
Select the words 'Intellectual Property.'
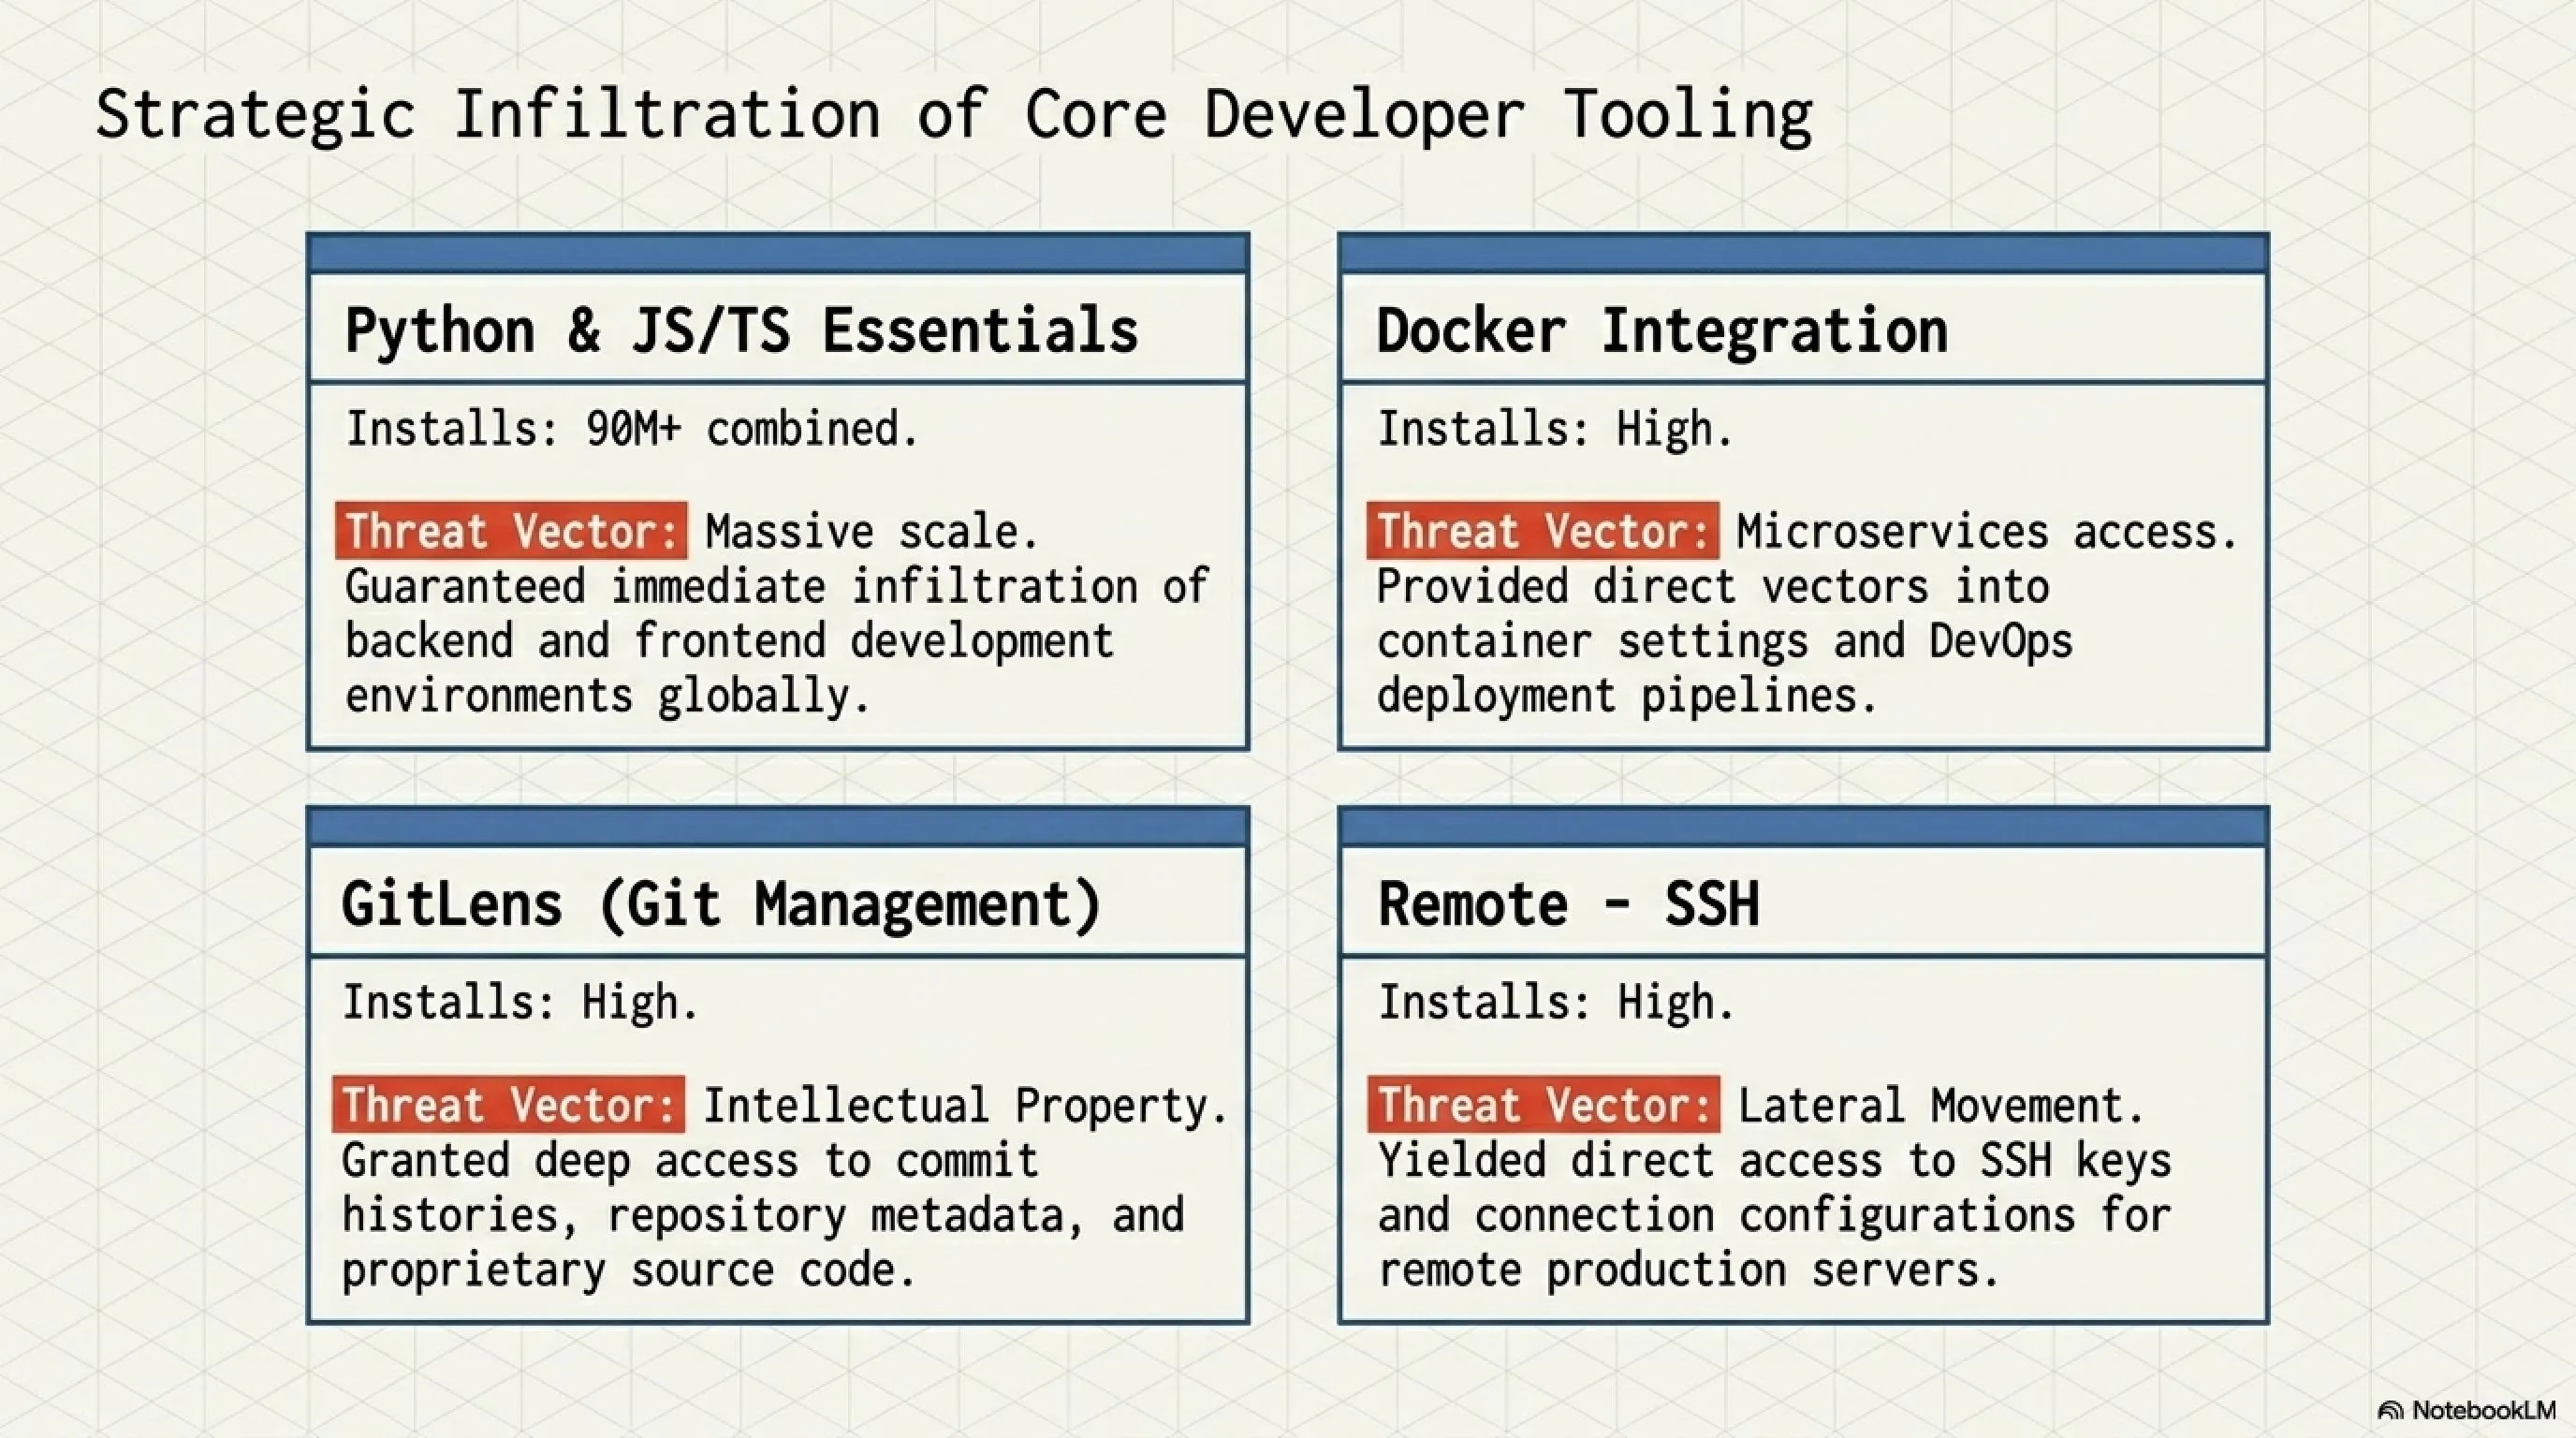(965, 1105)
